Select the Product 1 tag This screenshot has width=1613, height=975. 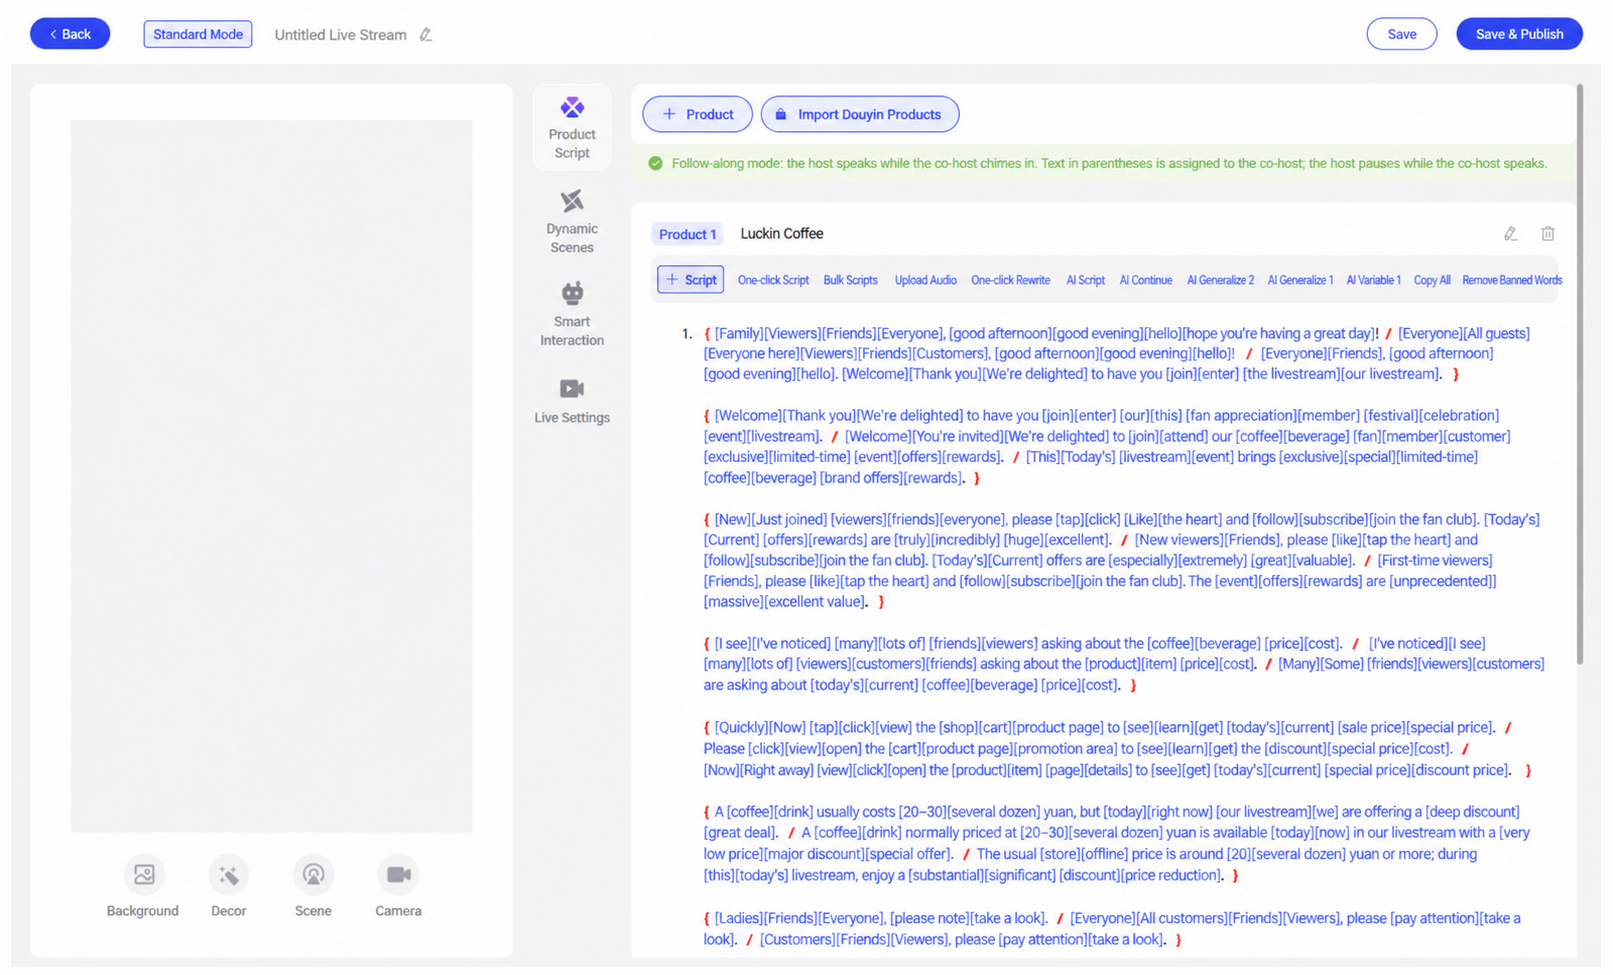[x=687, y=234]
